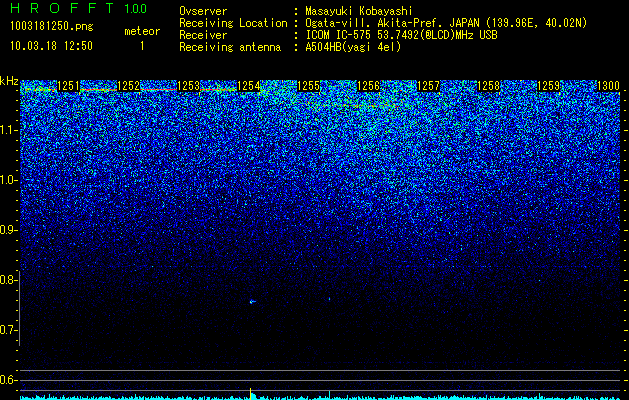Click the faint echo dot near 1255

[x=329, y=299]
